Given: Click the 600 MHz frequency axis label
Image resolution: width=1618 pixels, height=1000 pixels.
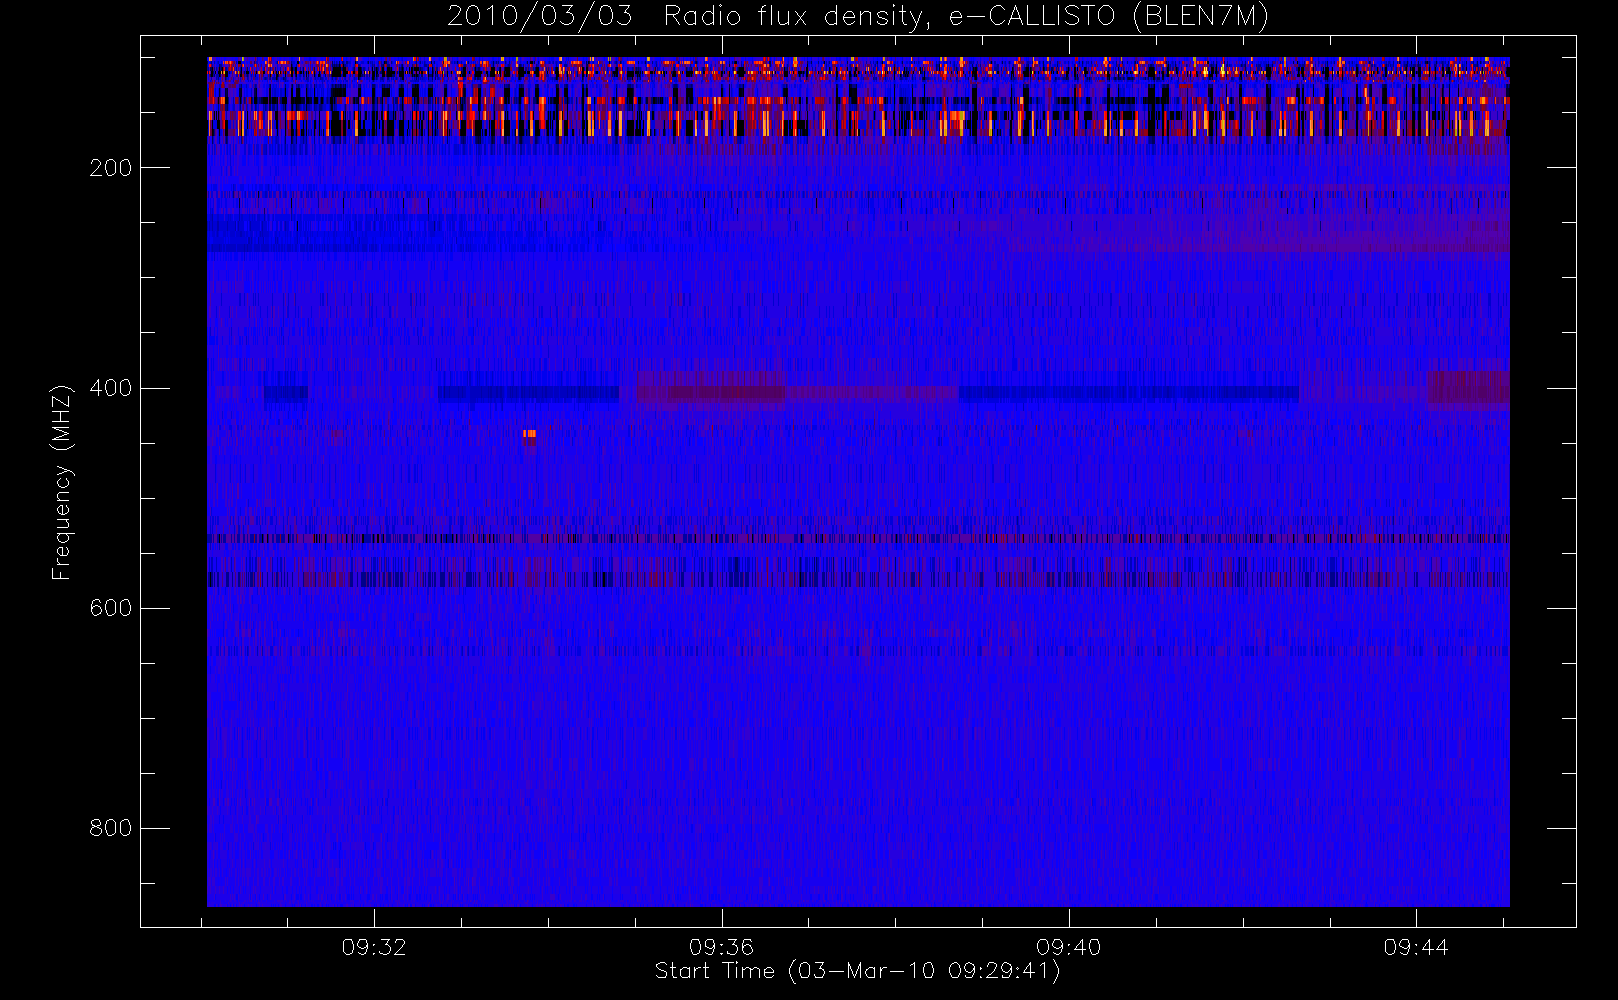Looking at the screenshot, I should [x=110, y=608].
